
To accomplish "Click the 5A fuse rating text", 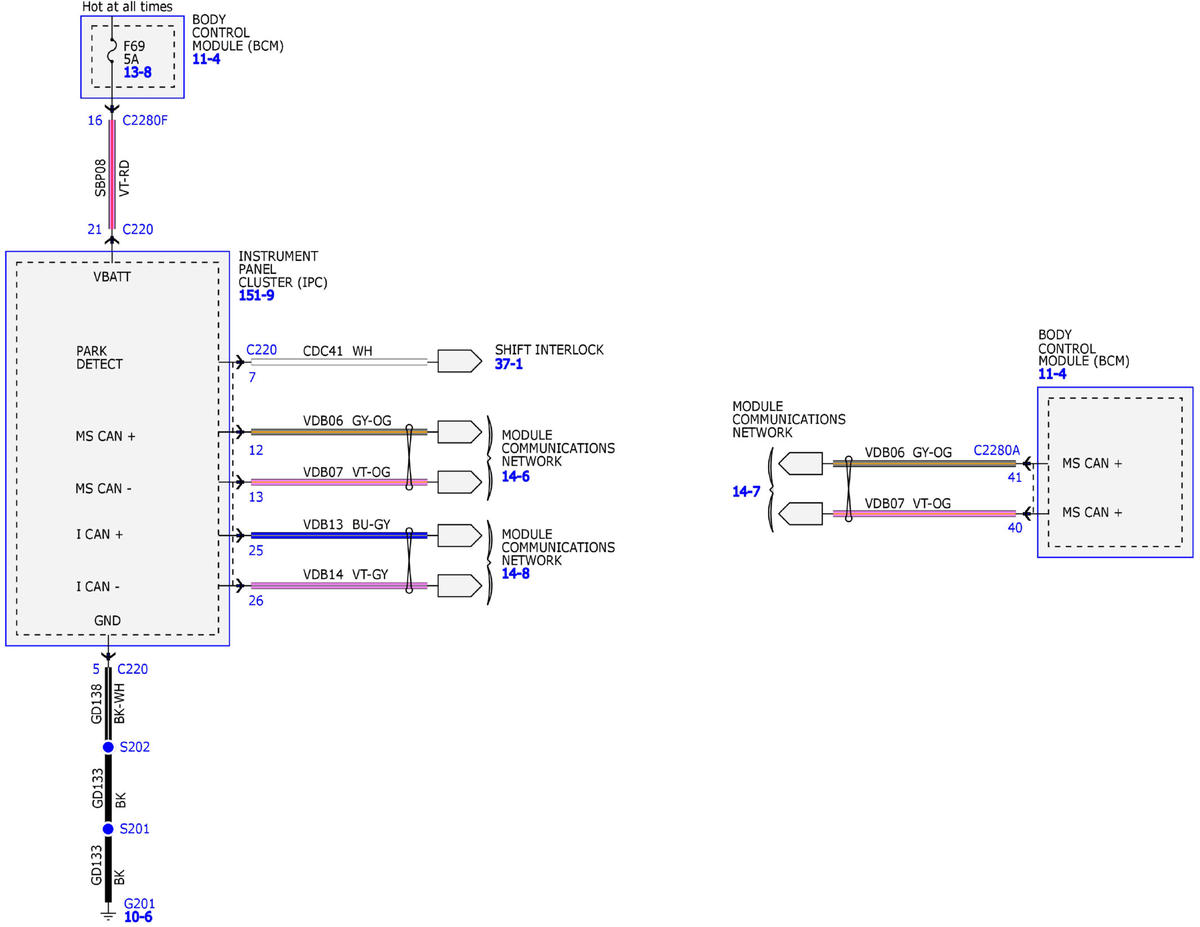I will coord(131,59).
